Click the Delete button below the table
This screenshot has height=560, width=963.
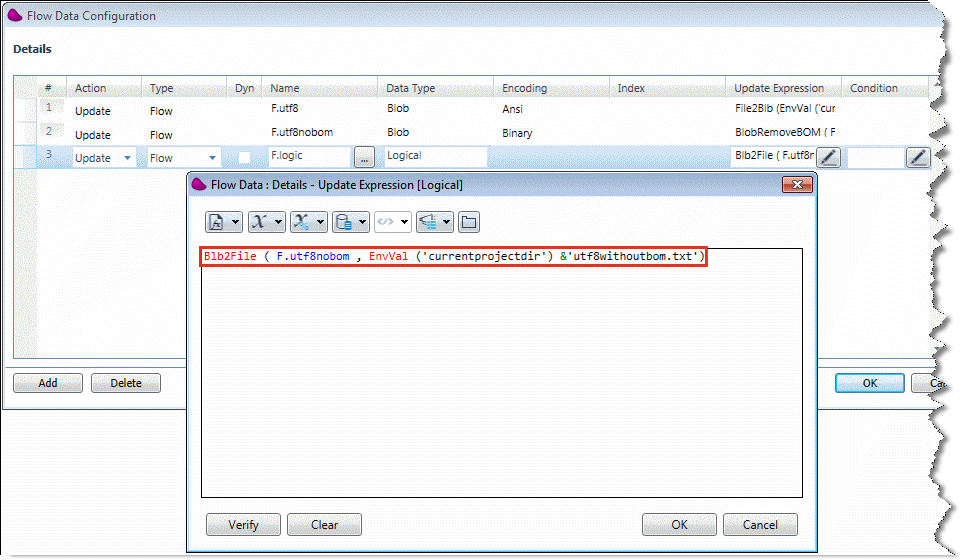[x=126, y=383]
